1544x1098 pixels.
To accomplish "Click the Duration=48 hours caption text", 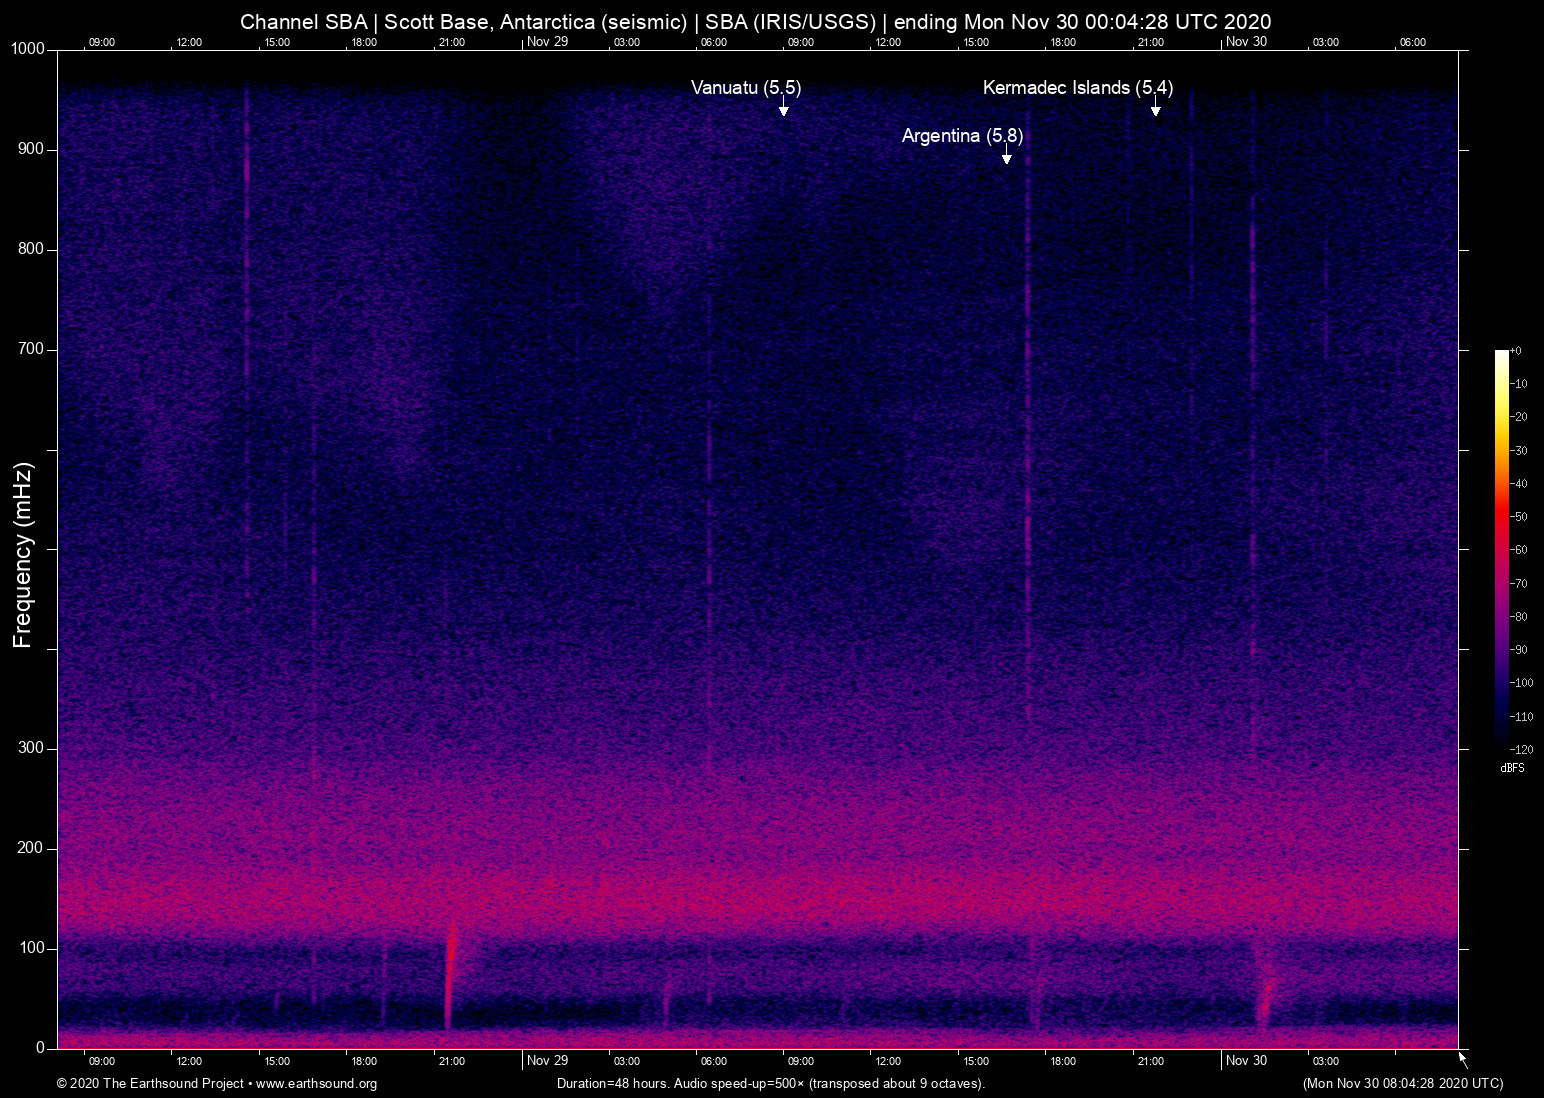I will [x=770, y=1084].
